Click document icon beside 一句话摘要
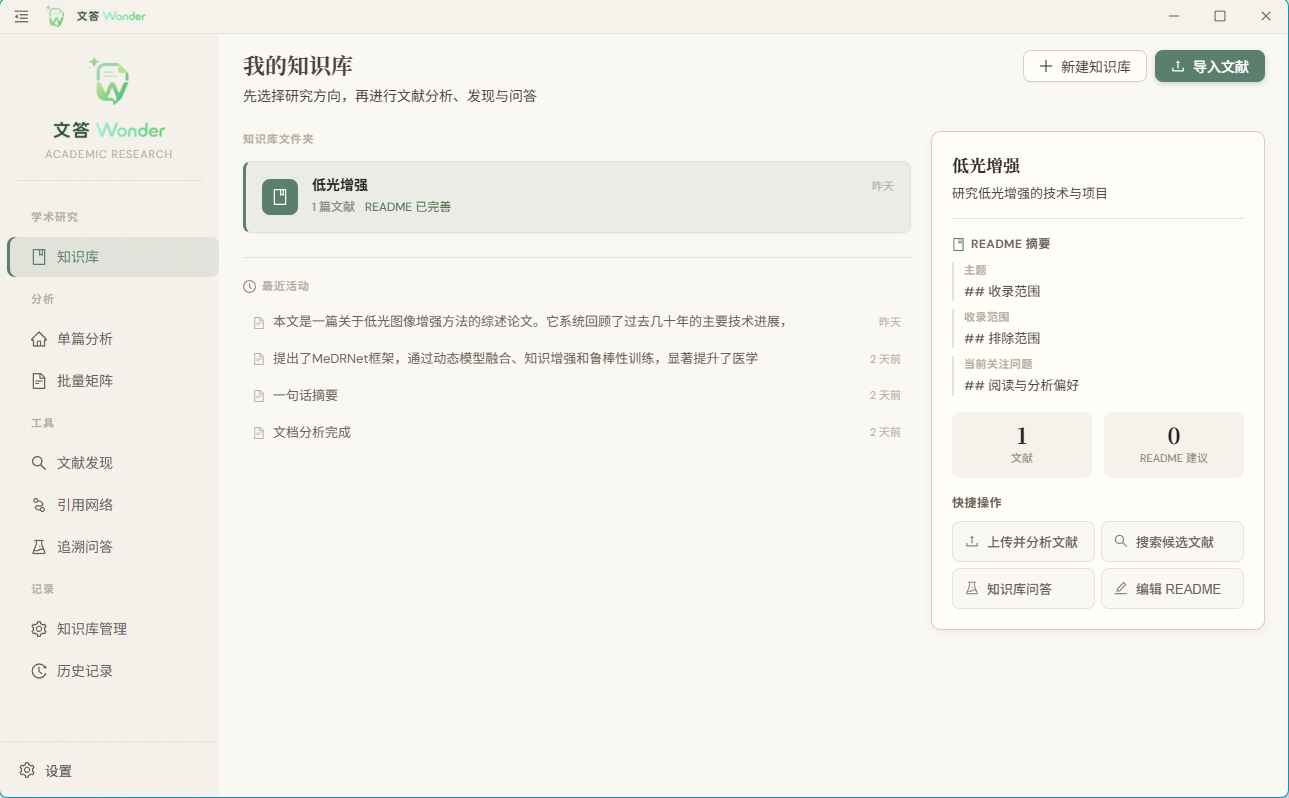Viewport: 1289px width, 798px height. point(259,396)
